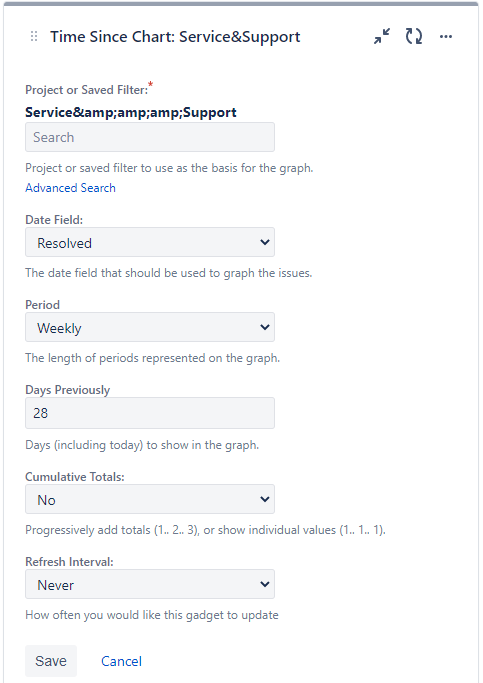Click the gadget title Time Since Chart: Service&Support
Screen dimensions: 483x683
click(x=175, y=37)
